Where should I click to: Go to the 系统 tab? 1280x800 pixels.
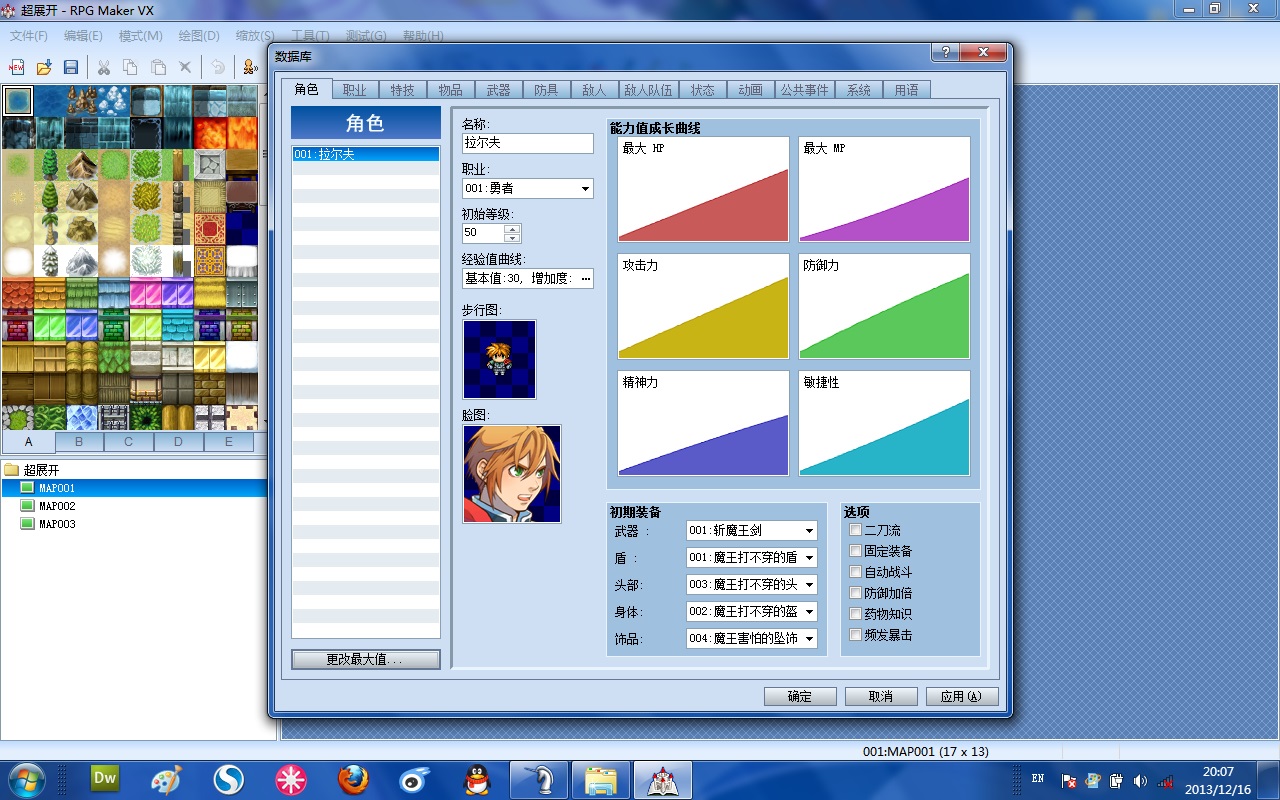[858, 90]
